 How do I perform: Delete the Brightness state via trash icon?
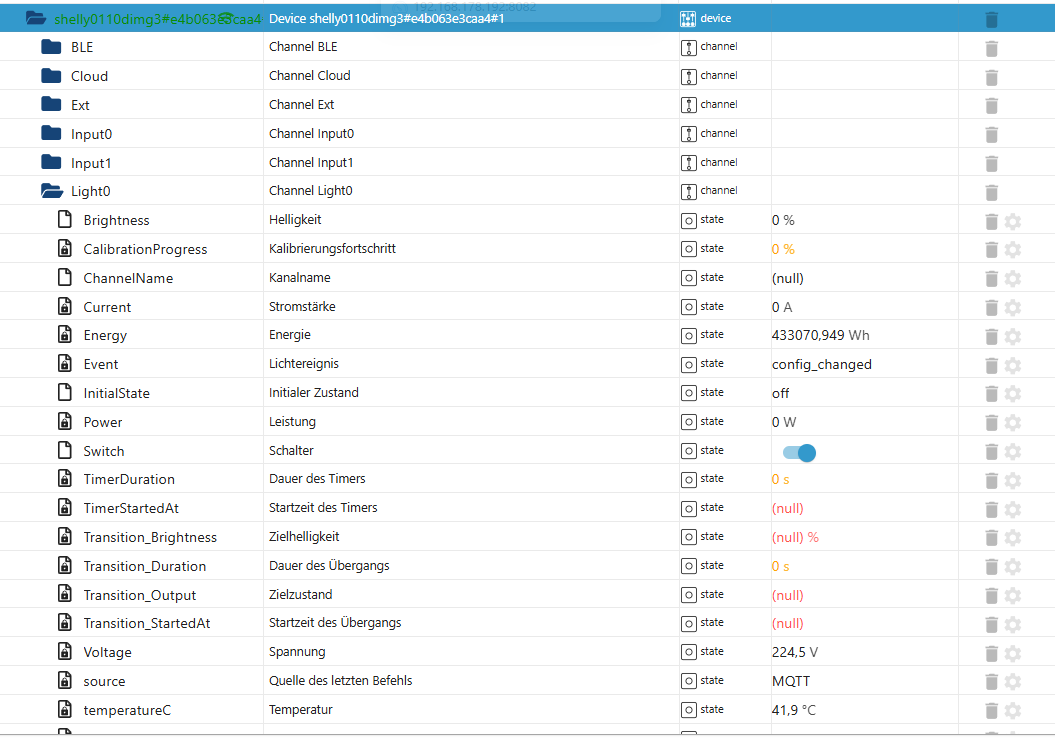tap(991, 221)
